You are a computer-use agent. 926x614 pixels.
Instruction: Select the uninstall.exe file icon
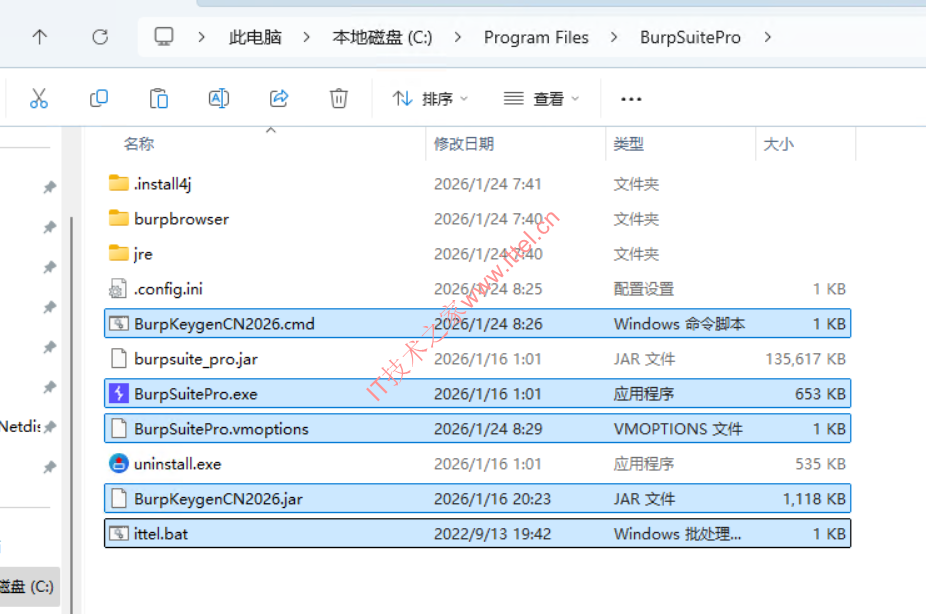point(119,464)
